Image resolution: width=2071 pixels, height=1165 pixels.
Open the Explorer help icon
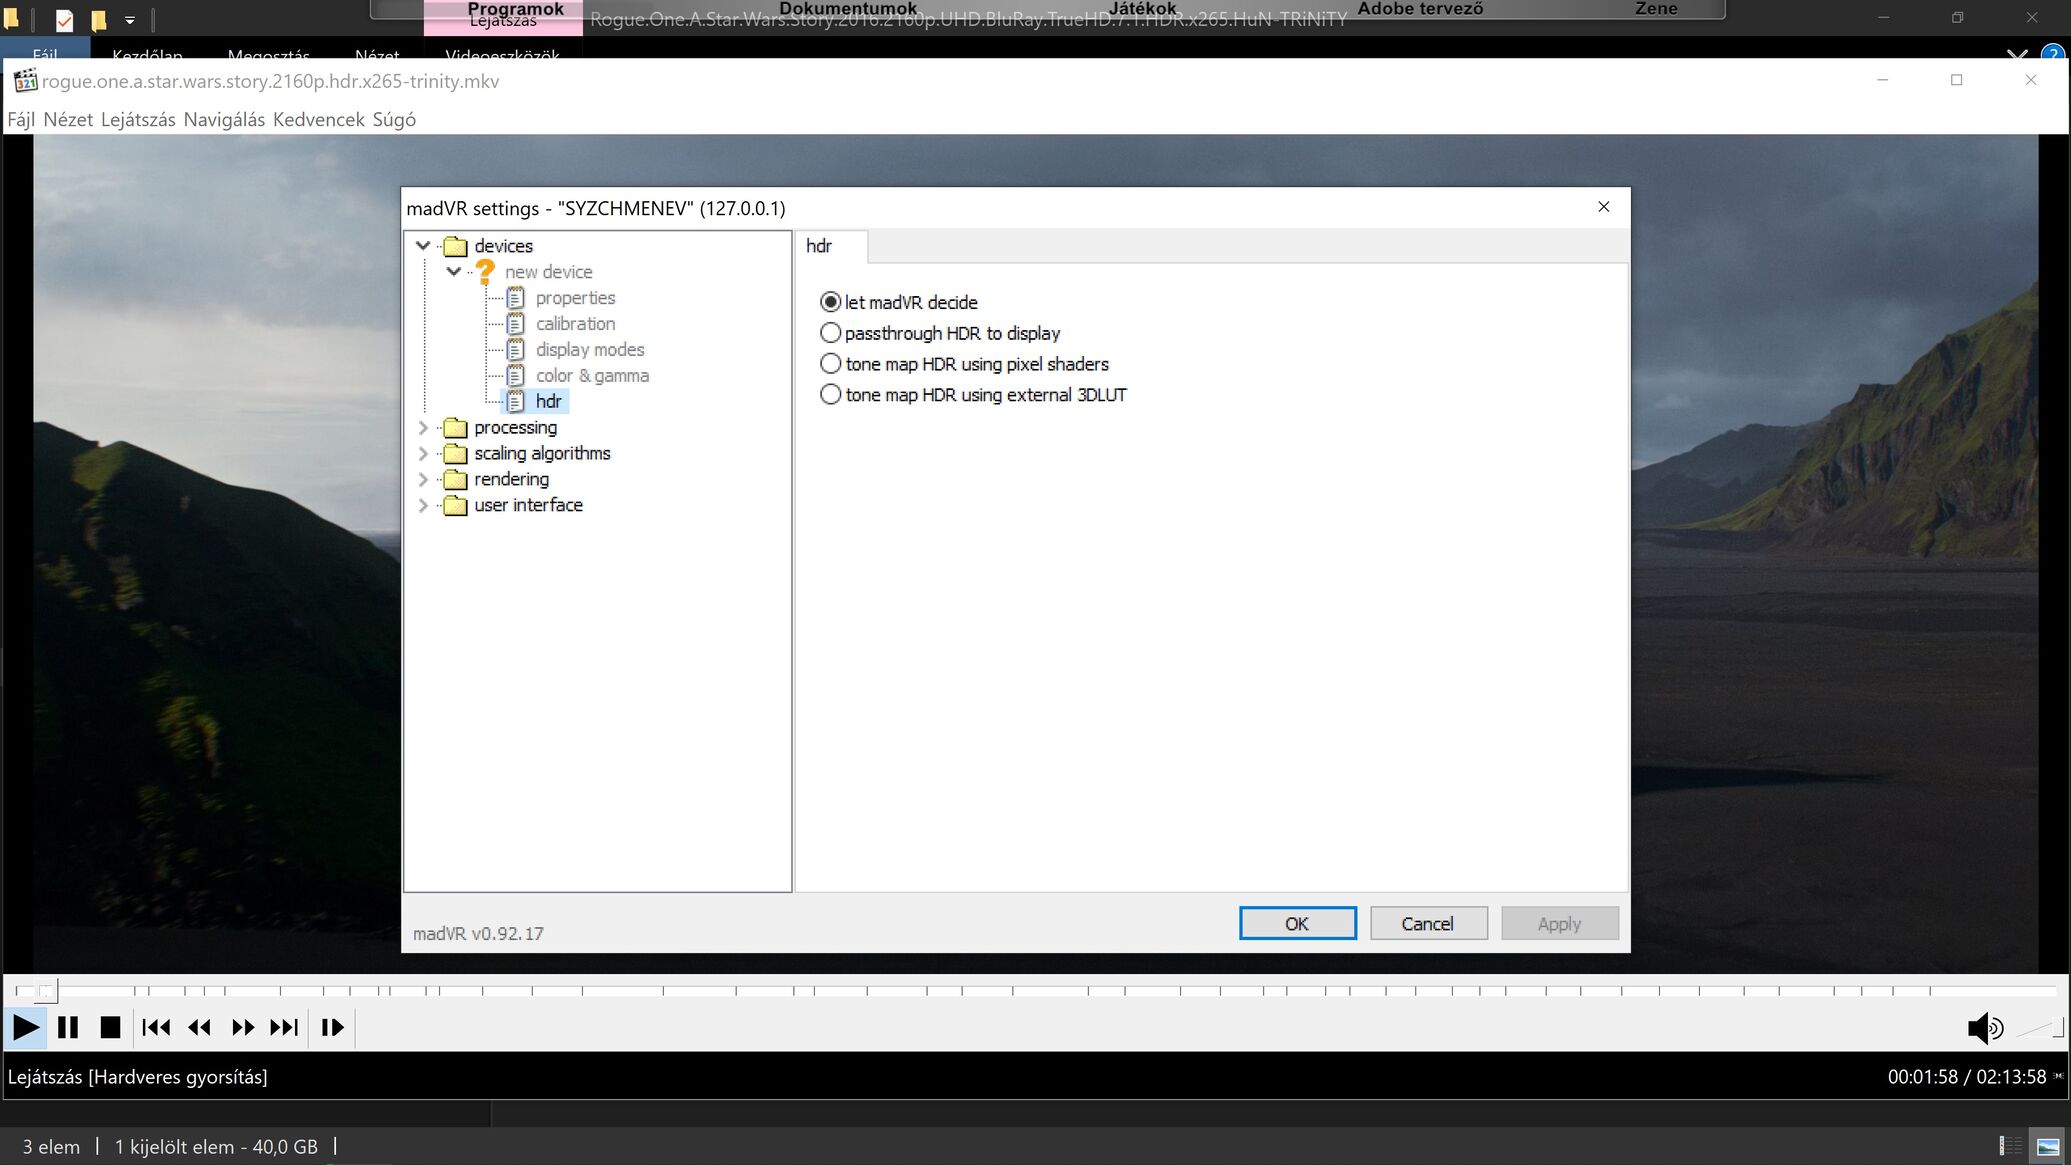pyautogui.click(x=2053, y=54)
